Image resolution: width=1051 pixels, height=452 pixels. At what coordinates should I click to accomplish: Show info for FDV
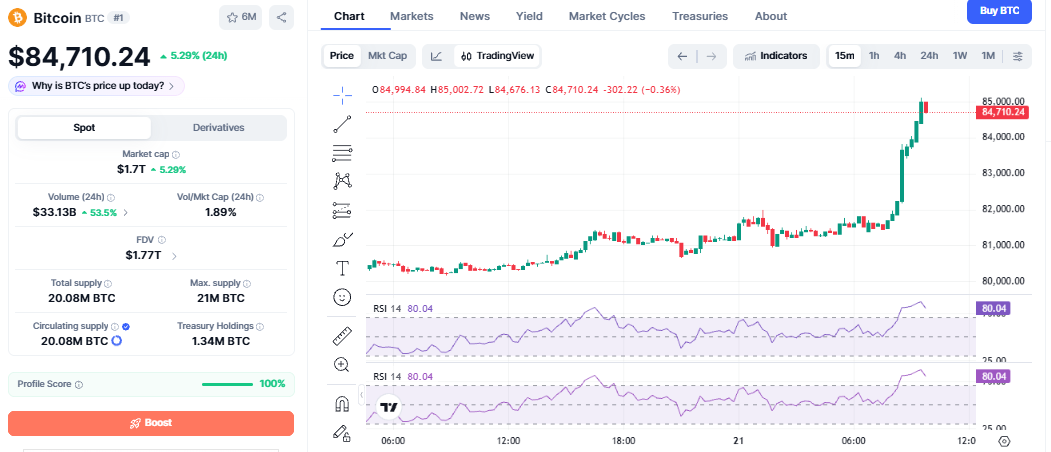162,239
